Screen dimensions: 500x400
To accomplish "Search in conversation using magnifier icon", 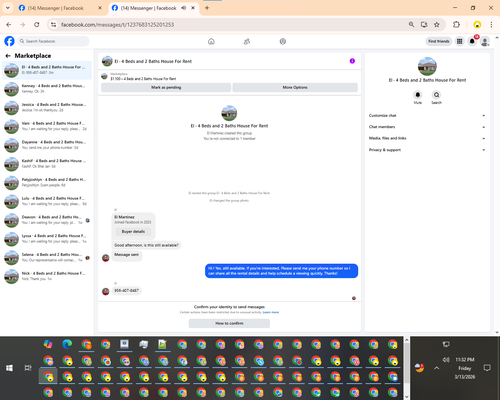I will click(x=436, y=95).
